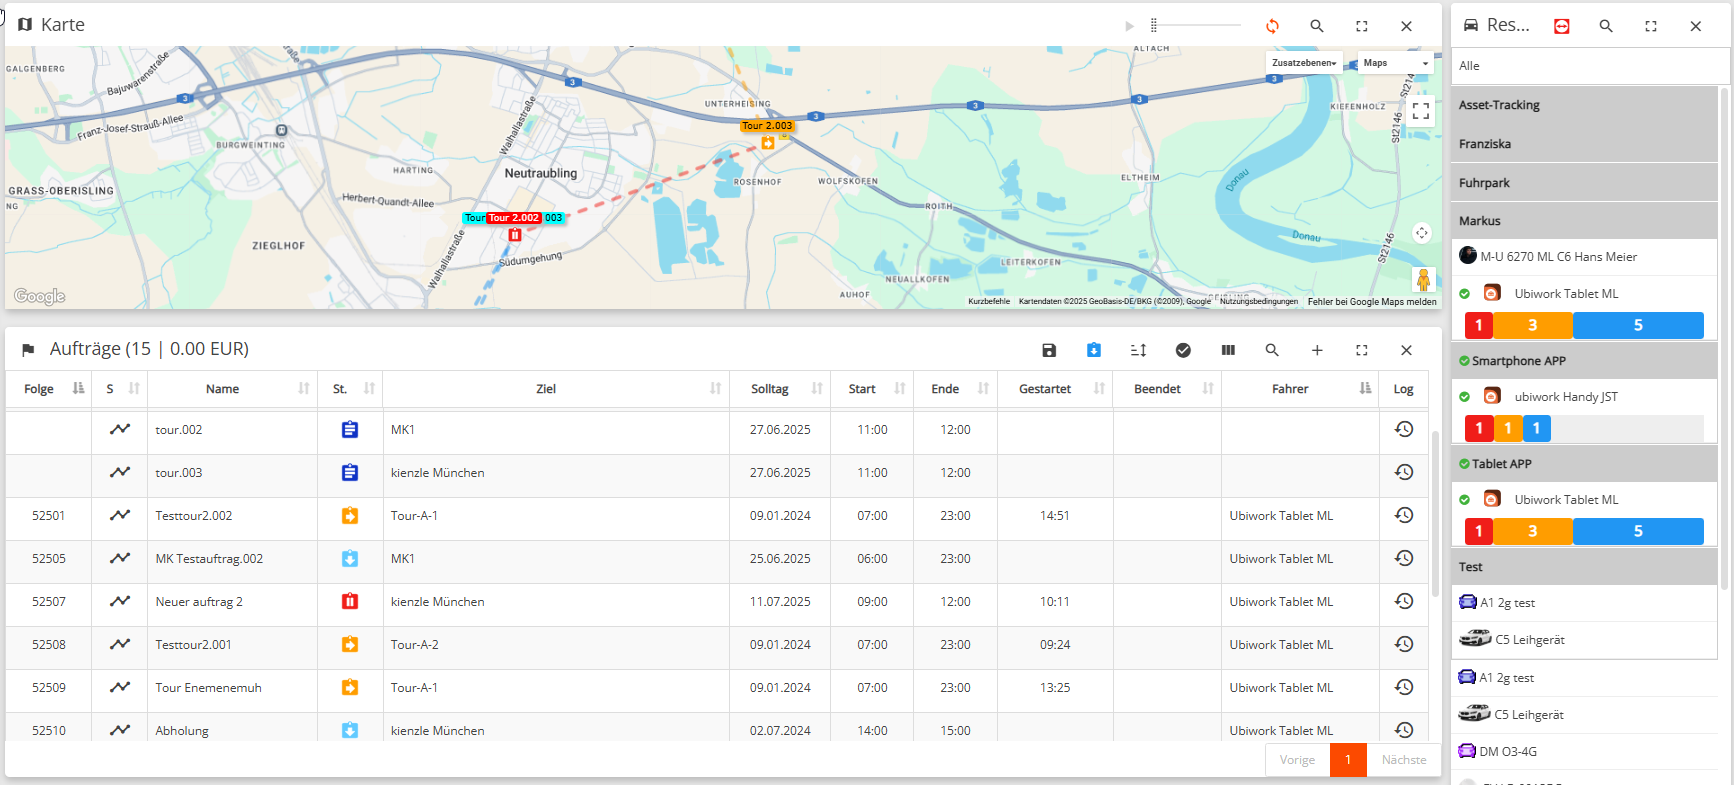Viewport: 1734px width, 785px height.
Task: Expand the Alle resource filter field
Action: (x=1590, y=66)
